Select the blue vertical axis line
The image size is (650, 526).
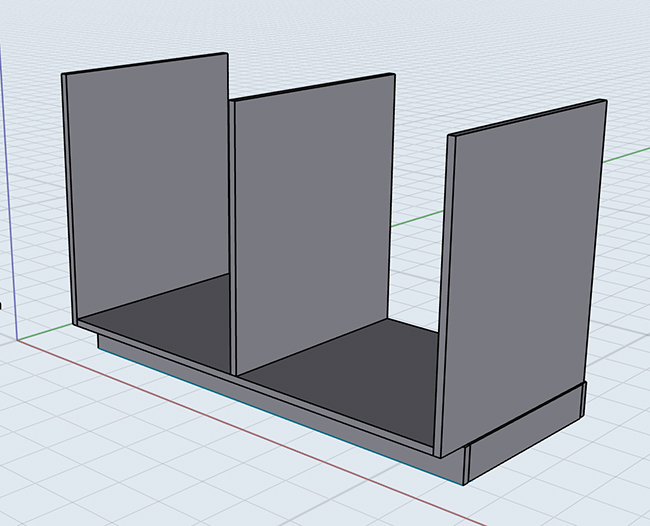point(8,191)
